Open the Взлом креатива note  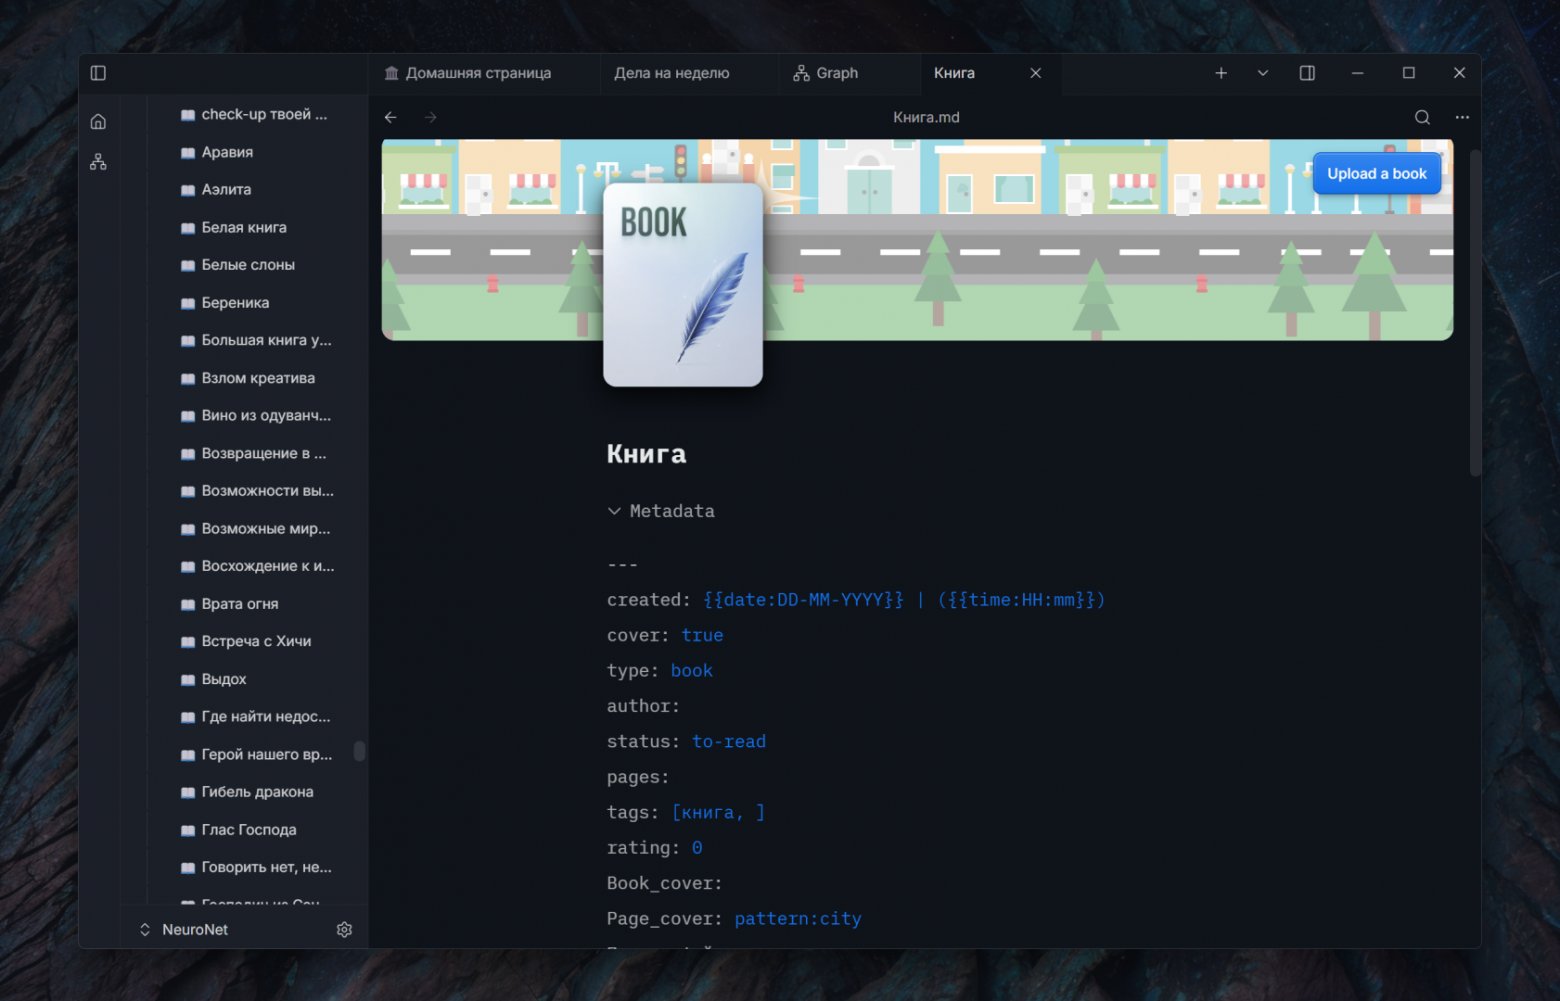click(x=258, y=378)
